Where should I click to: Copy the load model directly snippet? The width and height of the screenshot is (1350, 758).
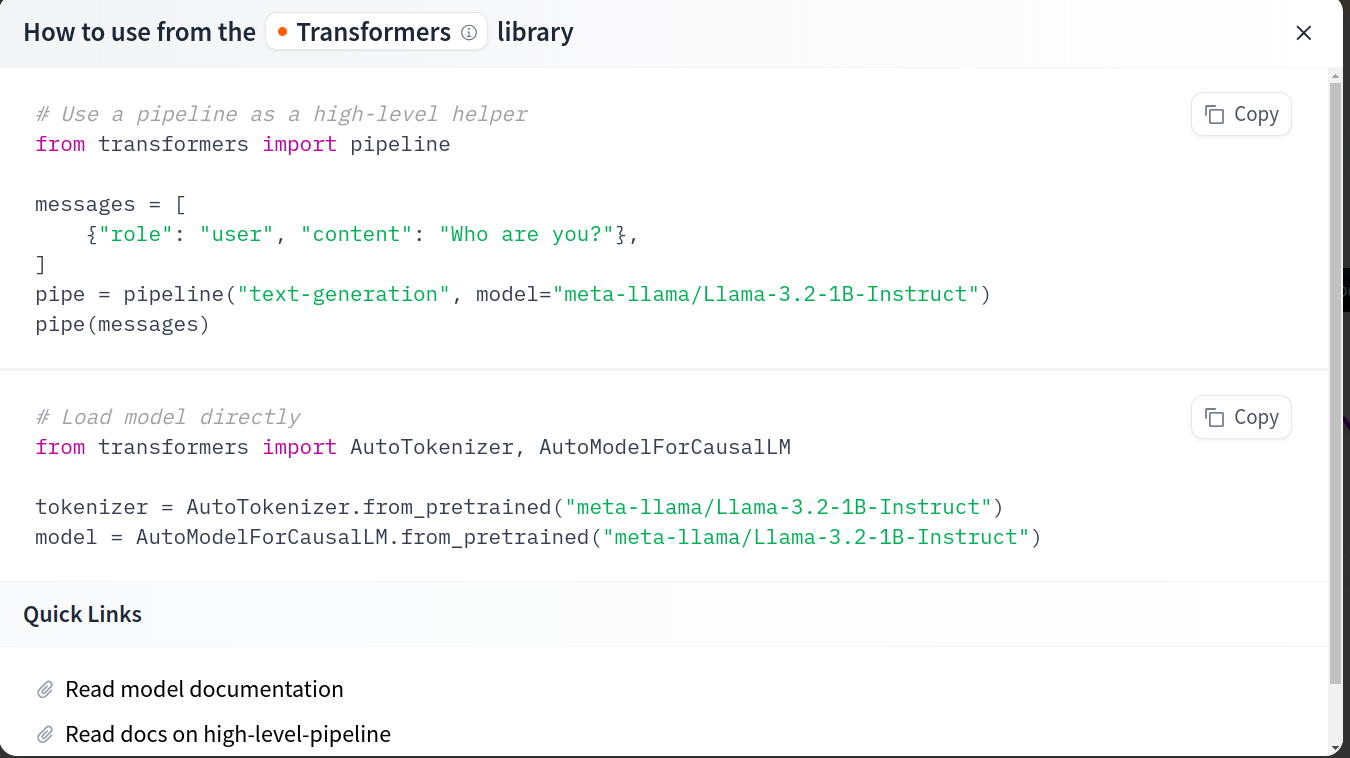click(x=1241, y=417)
